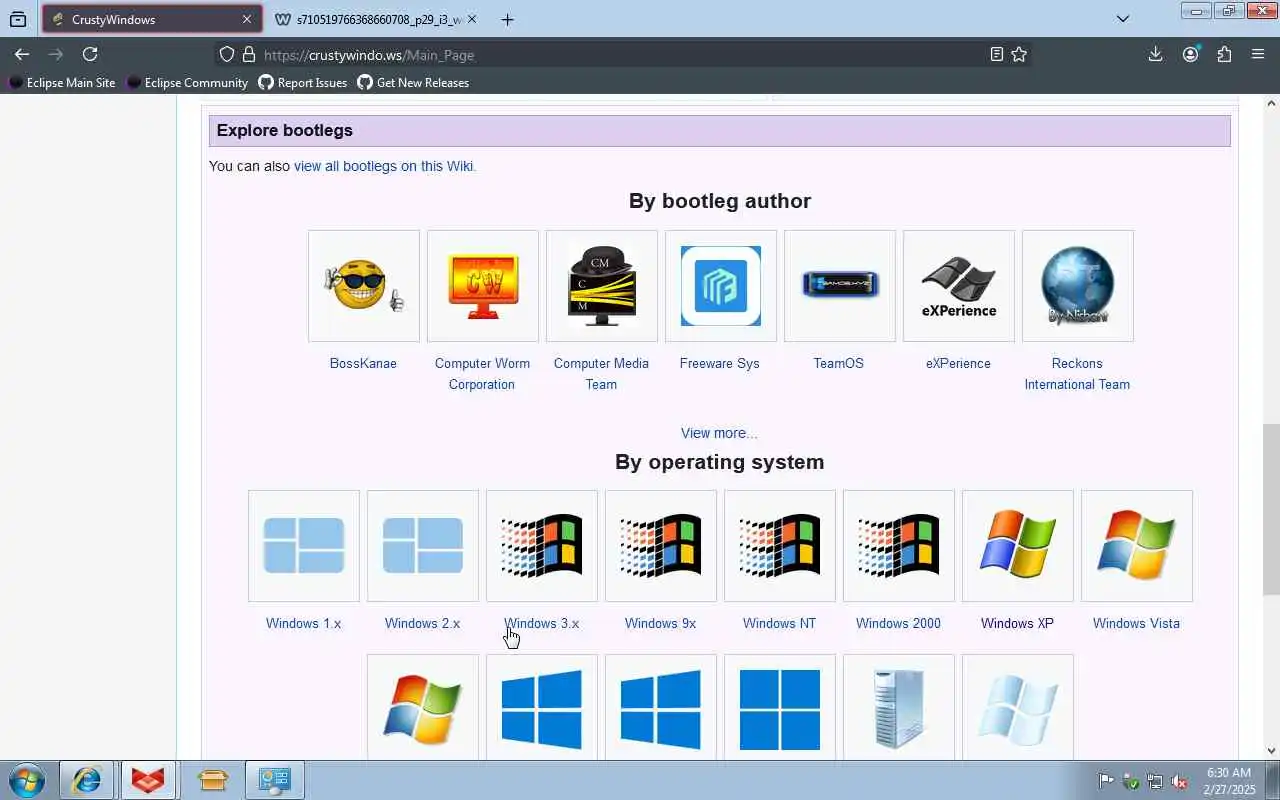Launch Internet Explorer from the taskbar

(86, 780)
